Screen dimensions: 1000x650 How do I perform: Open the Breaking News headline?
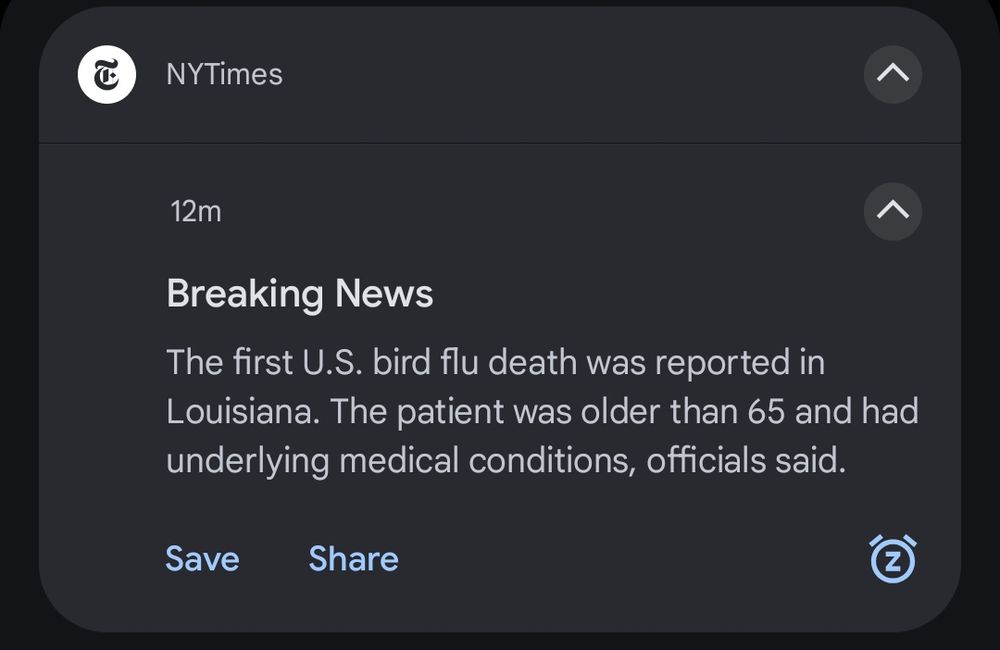click(x=299, y=293)
